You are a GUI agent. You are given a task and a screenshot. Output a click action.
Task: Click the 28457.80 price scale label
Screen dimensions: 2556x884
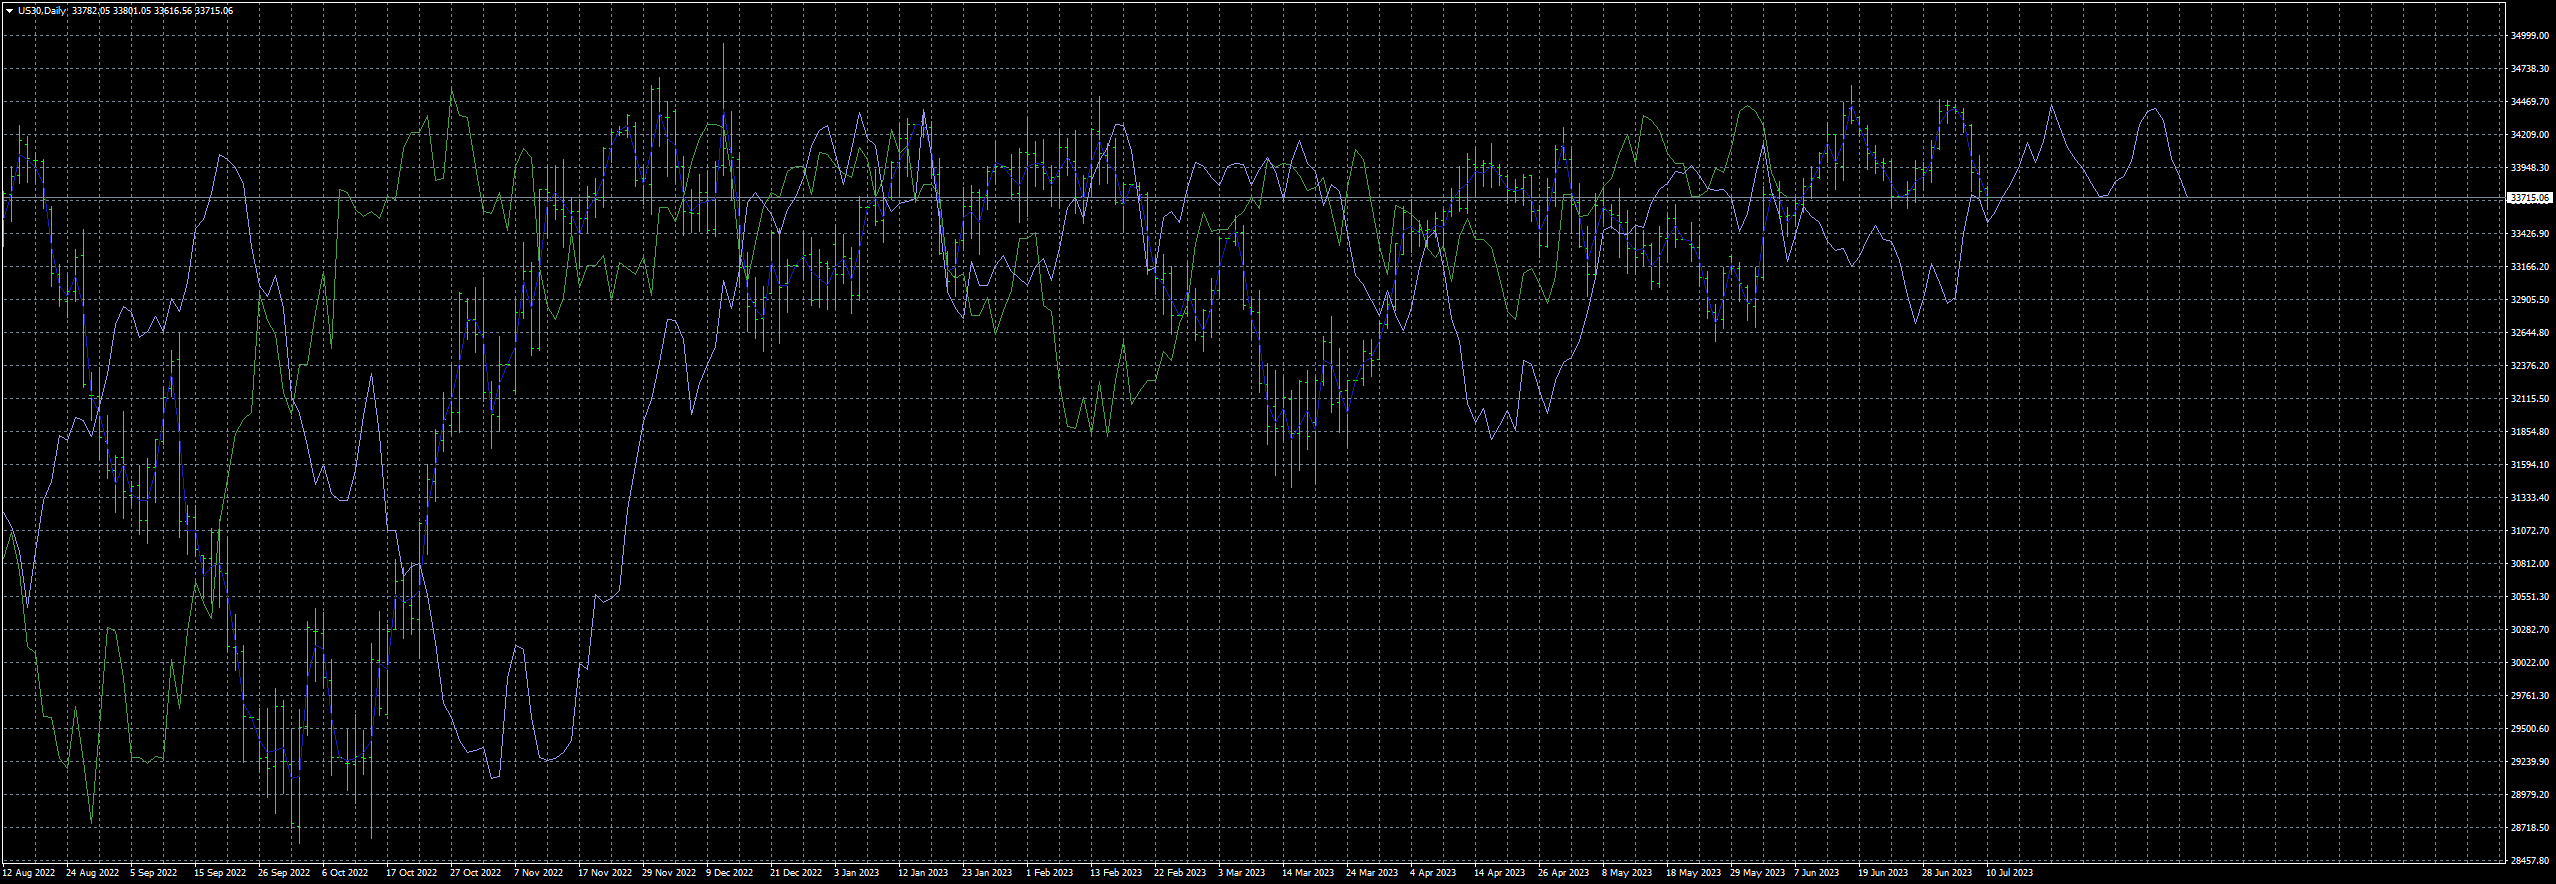(2530, 861)
